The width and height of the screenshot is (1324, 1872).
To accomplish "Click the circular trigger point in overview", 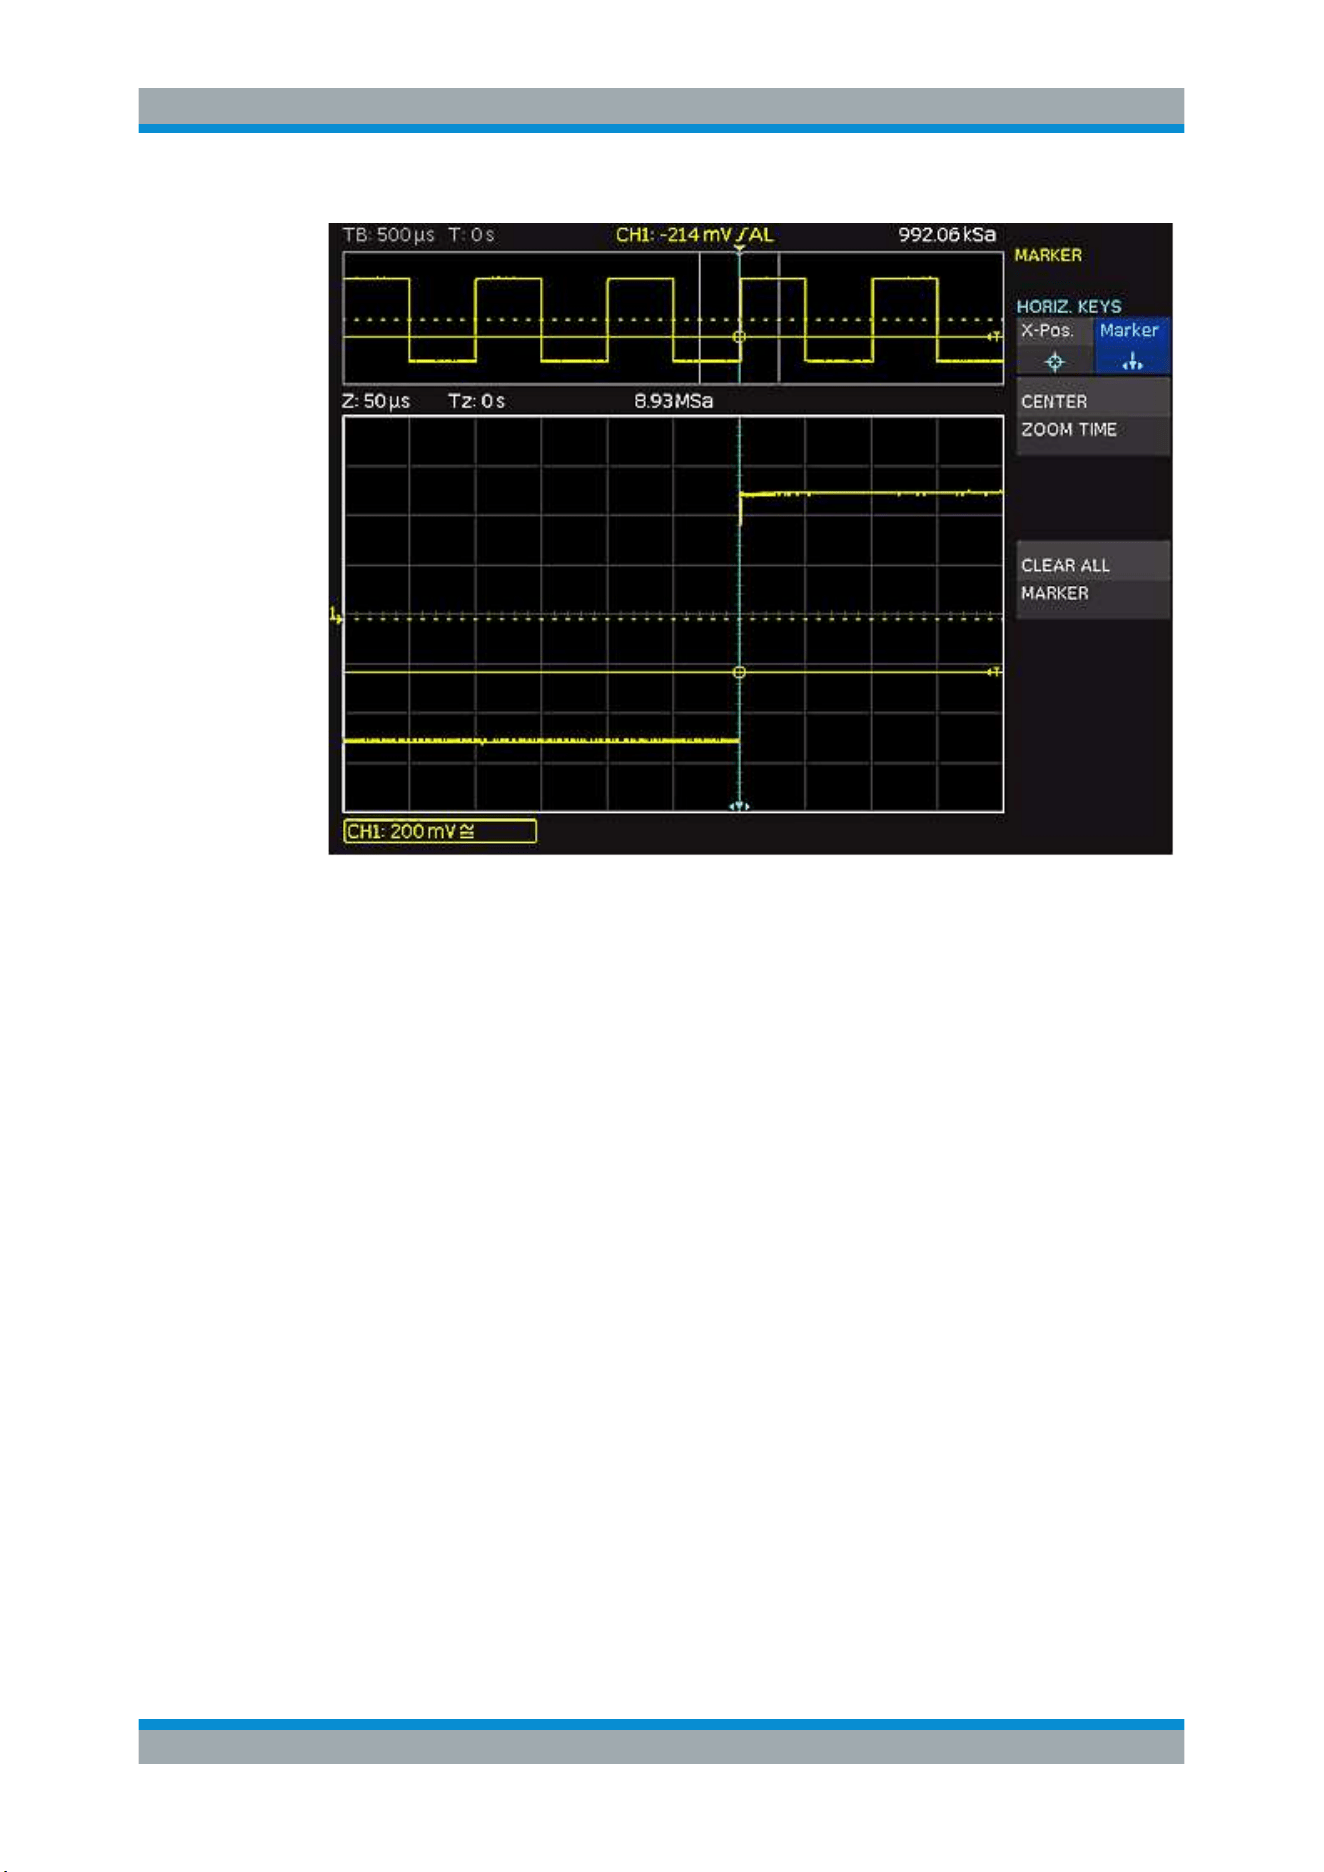I will coord(739,336).
